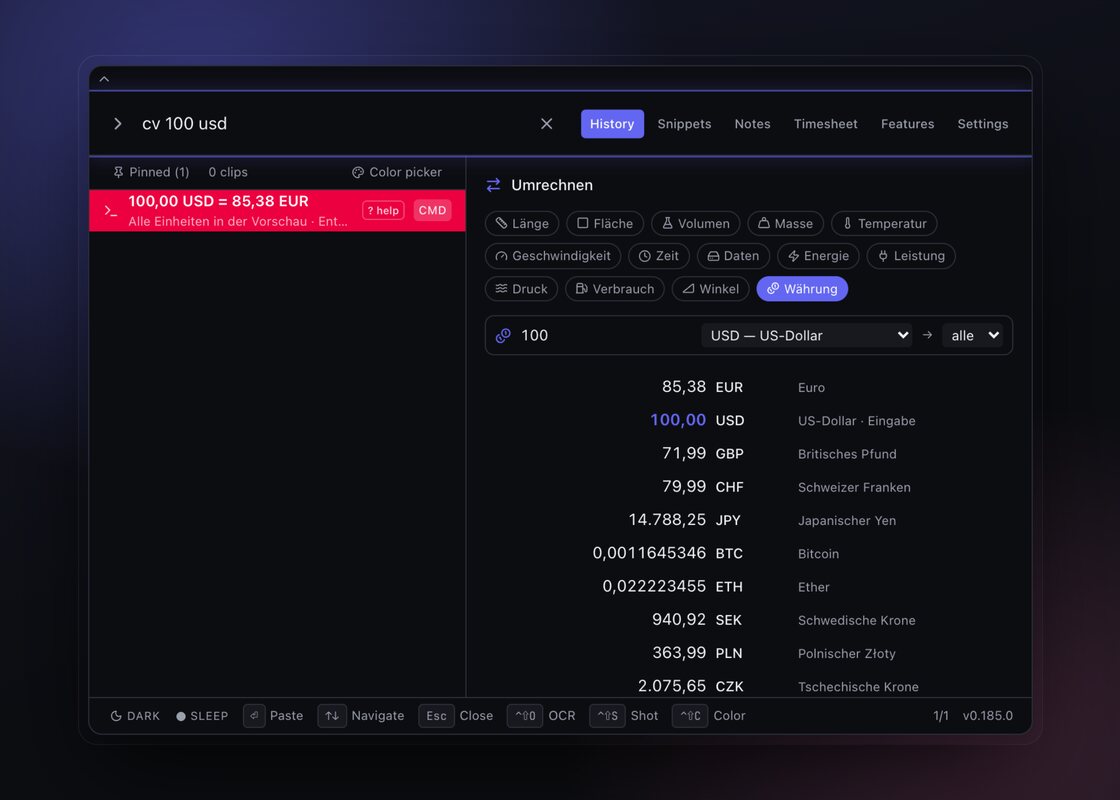Toggle the SLEEP status indicator
Viewport: 1120px width, 800px height.
(202, 716)
